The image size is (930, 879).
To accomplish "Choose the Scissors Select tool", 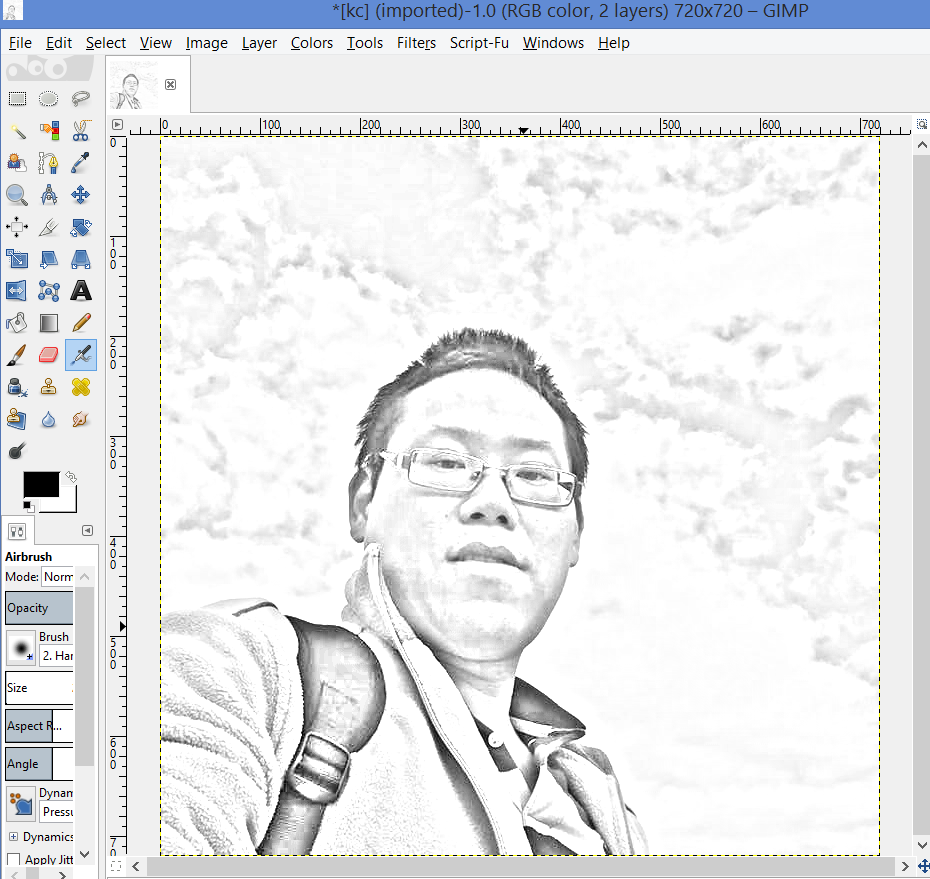I will click(x=81, y=131).
